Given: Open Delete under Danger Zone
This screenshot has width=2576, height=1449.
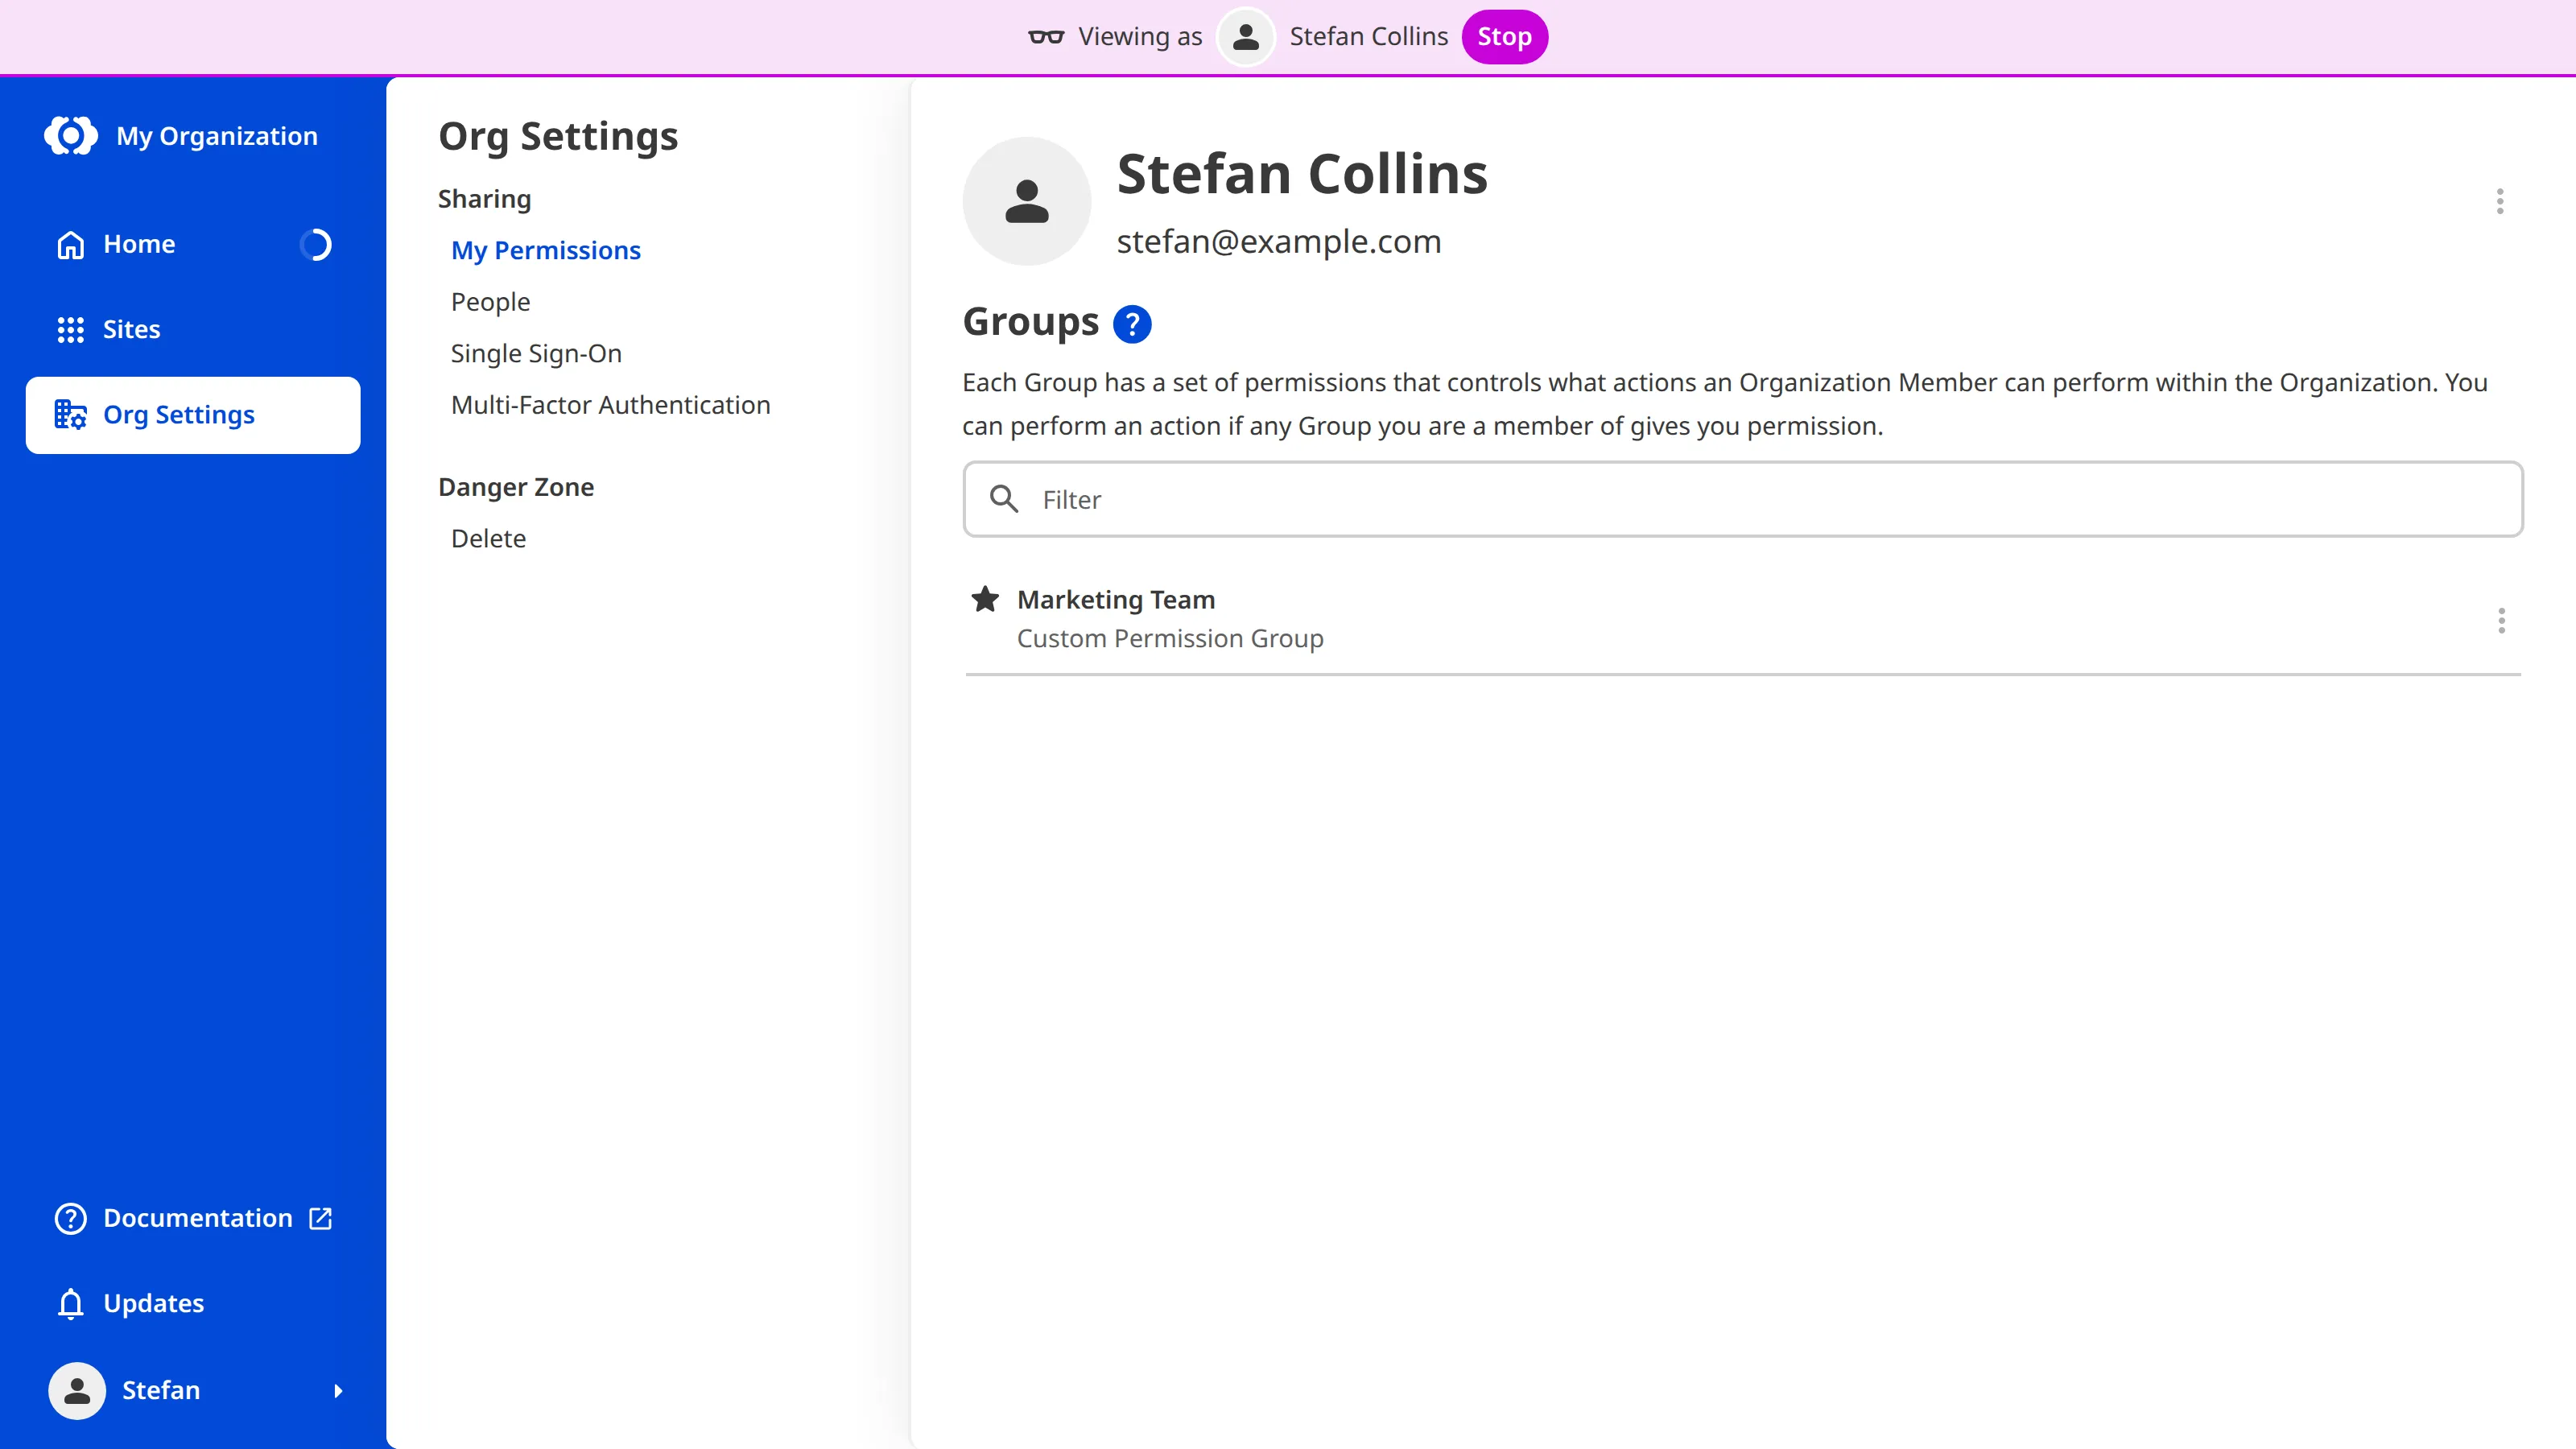Looking at the screenshot, I should click(x=488, y=539).
